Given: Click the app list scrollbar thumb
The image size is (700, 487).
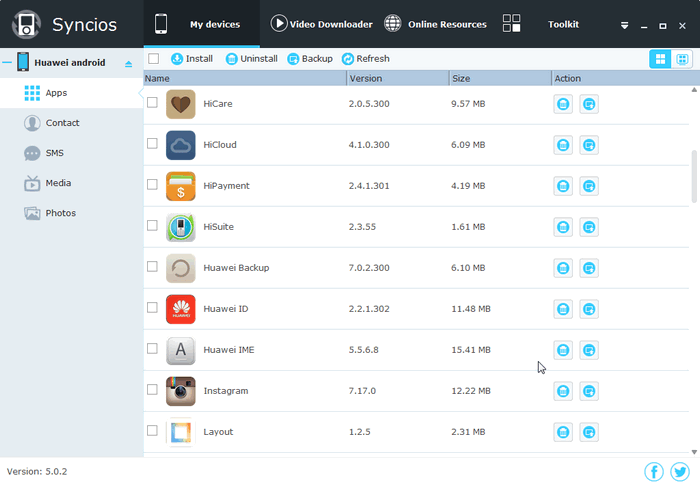Looking at the screenshot, I should point(694,176).
